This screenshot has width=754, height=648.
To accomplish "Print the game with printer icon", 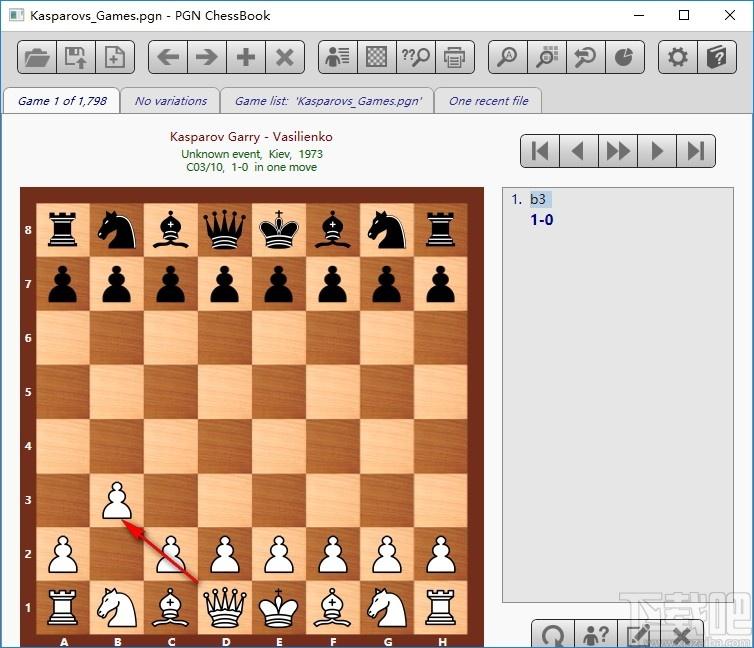I will tap(455, 57).
